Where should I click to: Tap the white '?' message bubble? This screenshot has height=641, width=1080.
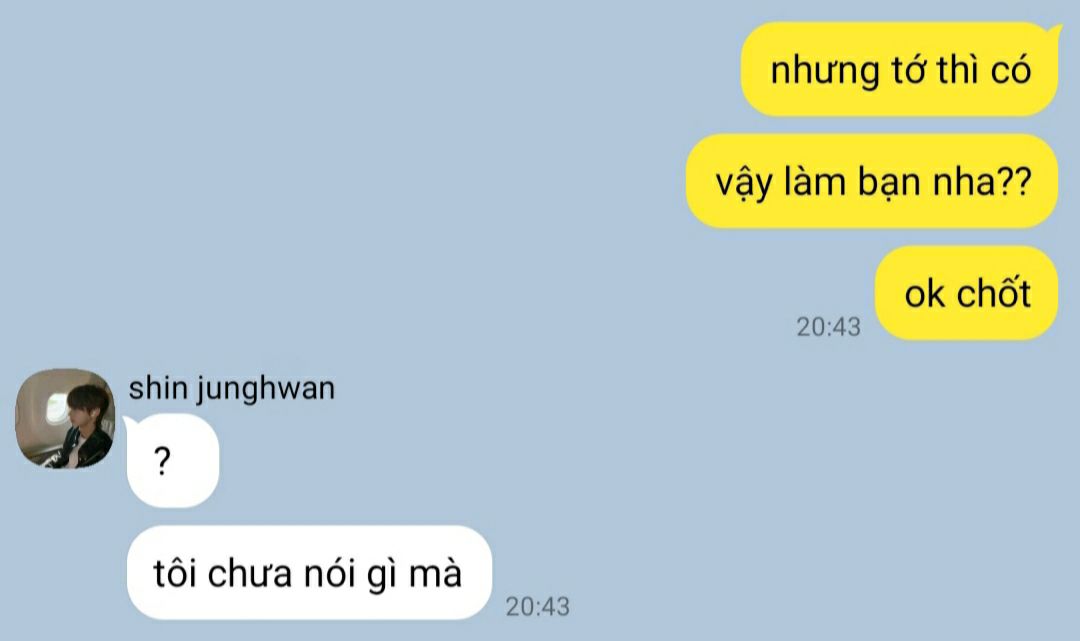click(x=173, y=461)
